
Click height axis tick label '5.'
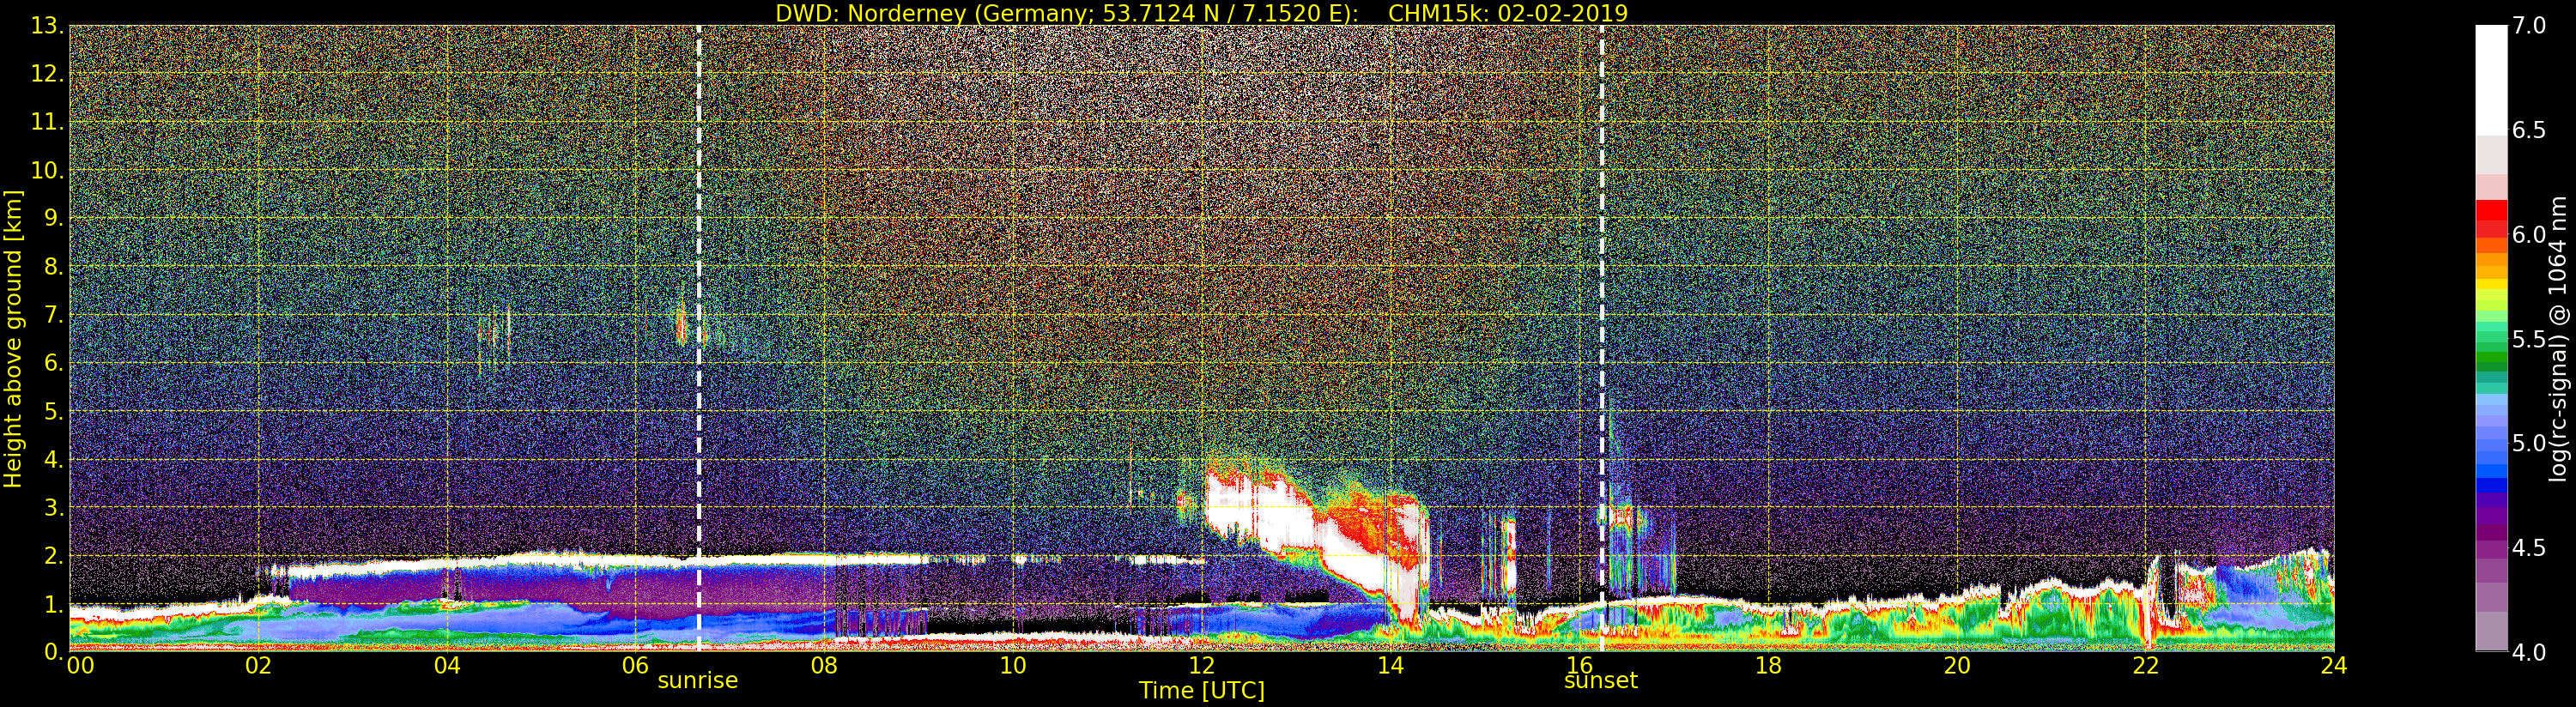[54, 412]
